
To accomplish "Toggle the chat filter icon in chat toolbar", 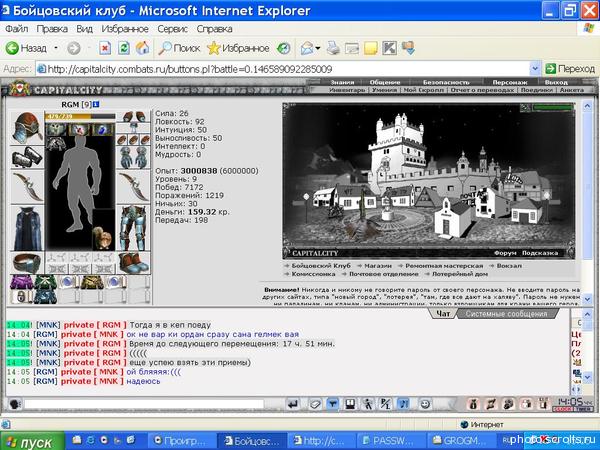I will tap(333, 404).
